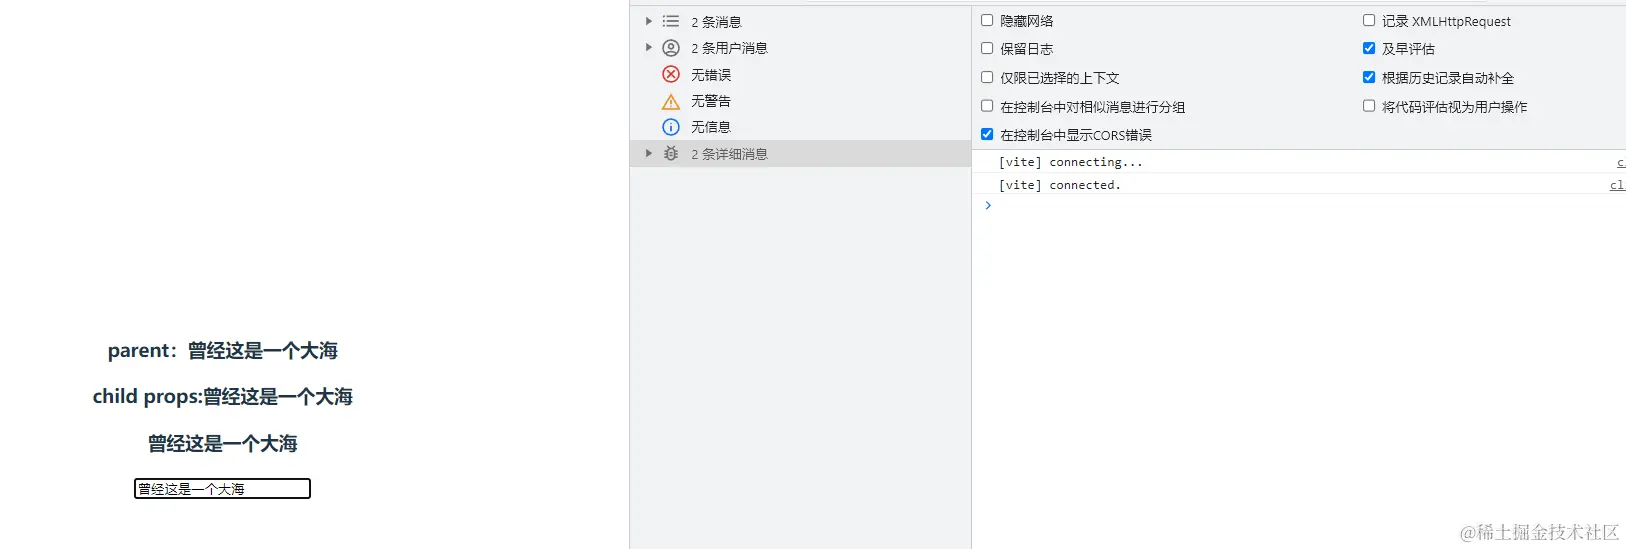Expand the 2 条消息 group

click(648, 21)
